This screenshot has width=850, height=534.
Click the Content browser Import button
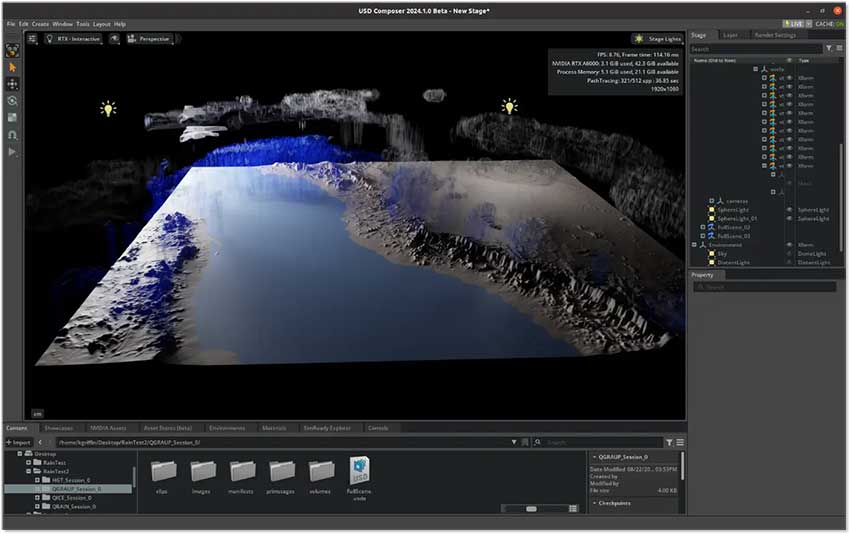[x=19, y=442]
